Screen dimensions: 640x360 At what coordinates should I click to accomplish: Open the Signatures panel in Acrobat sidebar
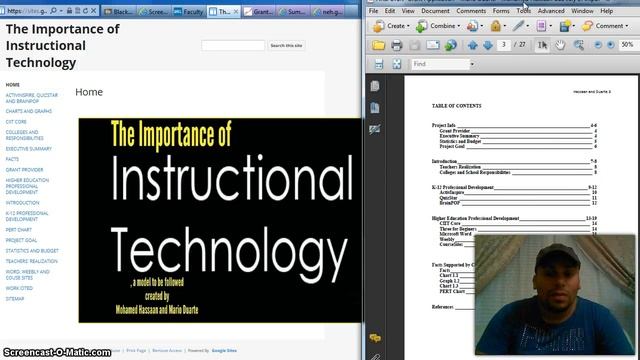[x=375, y=129]
